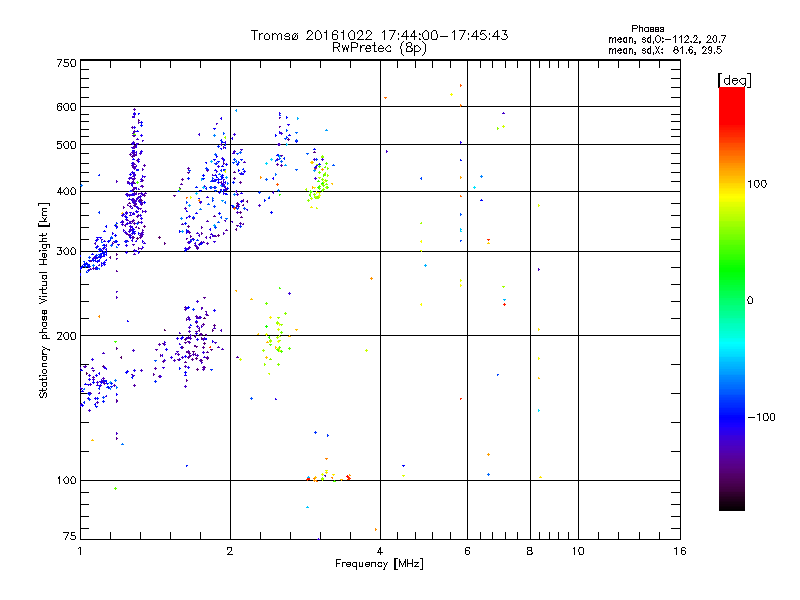Click the x-axis tick label '8'
Screen dimensions: 800x600
point(530,551)
